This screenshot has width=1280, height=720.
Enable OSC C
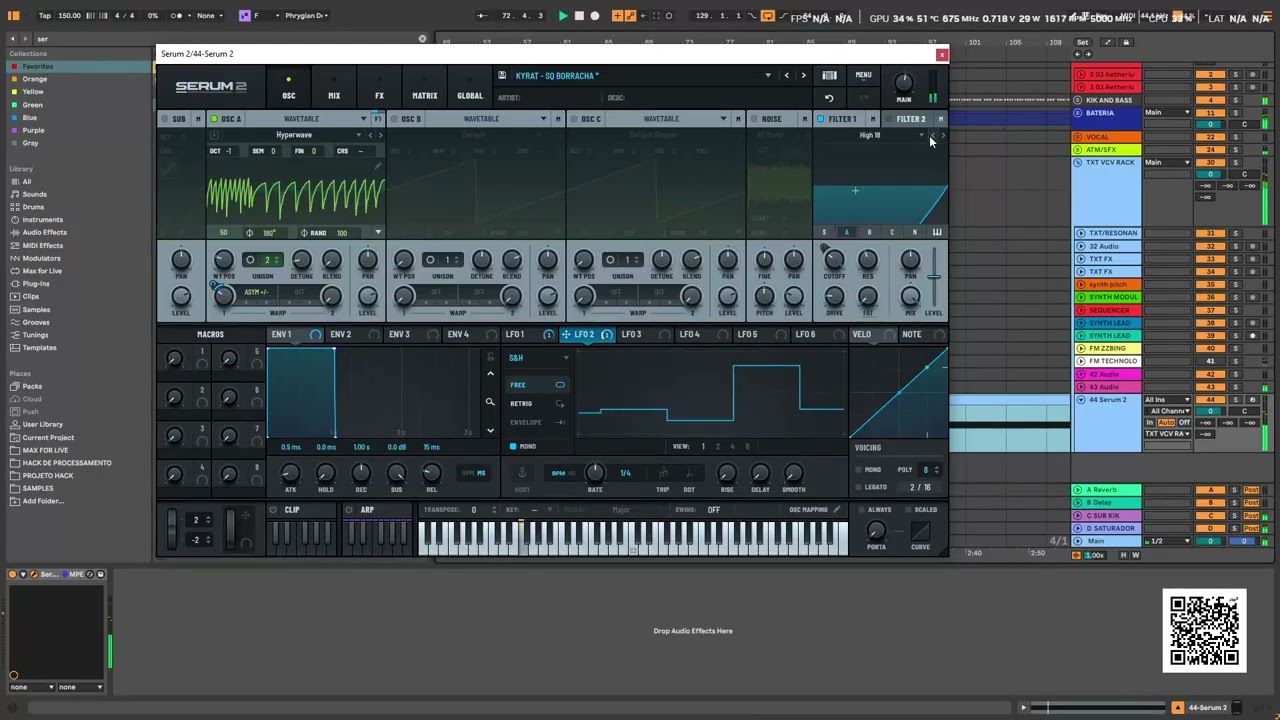tap(573, 119)
